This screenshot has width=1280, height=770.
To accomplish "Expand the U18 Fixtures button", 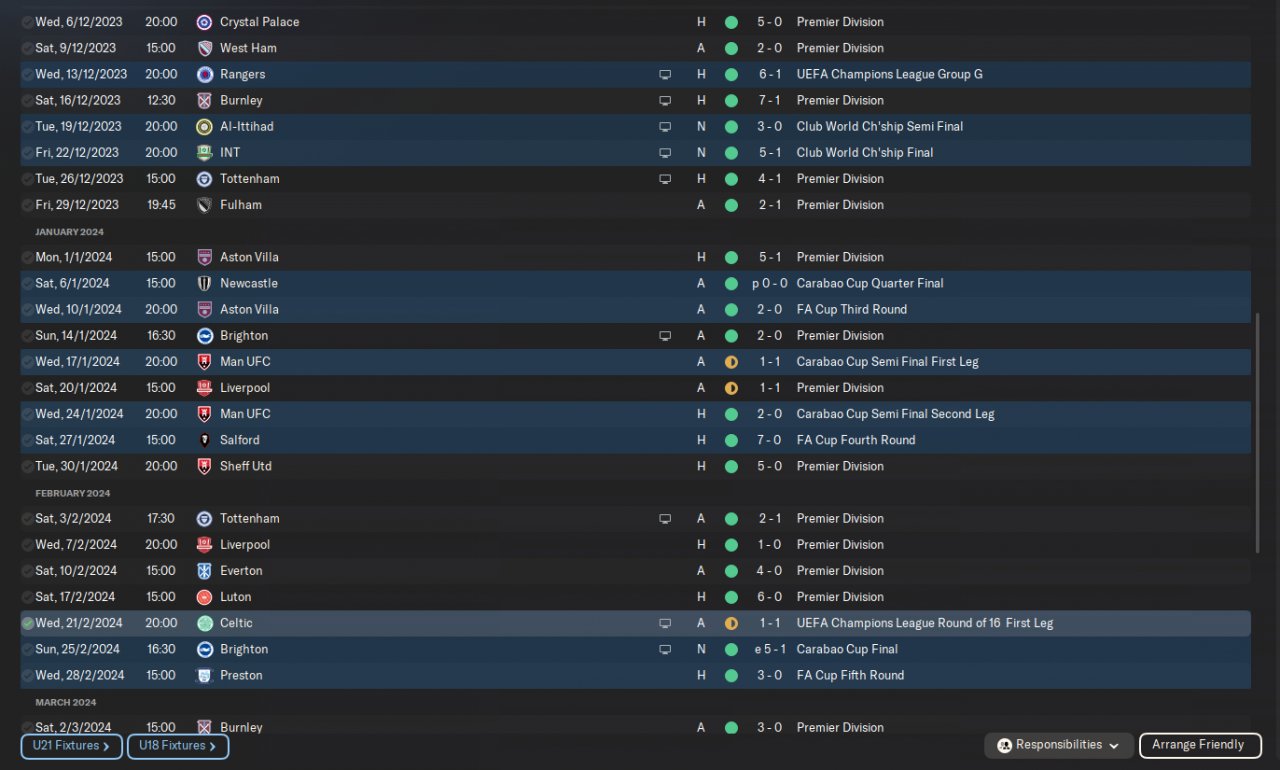I will click(177, 746).
